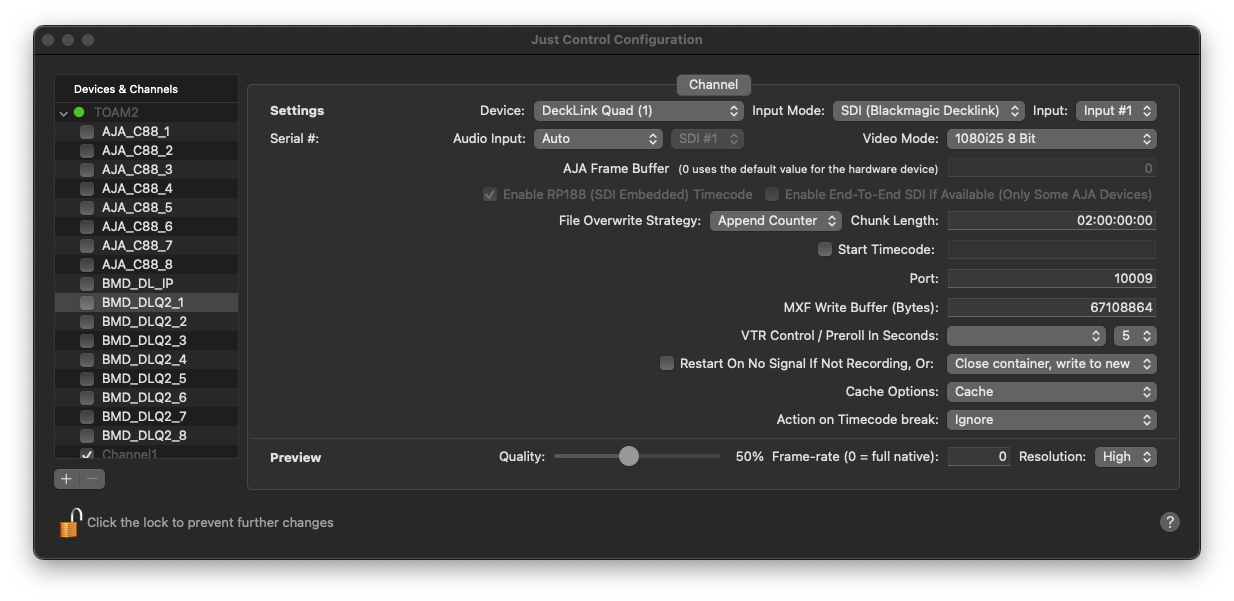Open the preview Resolution High dropdown
This screenshot has height=601, width=1234.
[x=1126, y=457]
